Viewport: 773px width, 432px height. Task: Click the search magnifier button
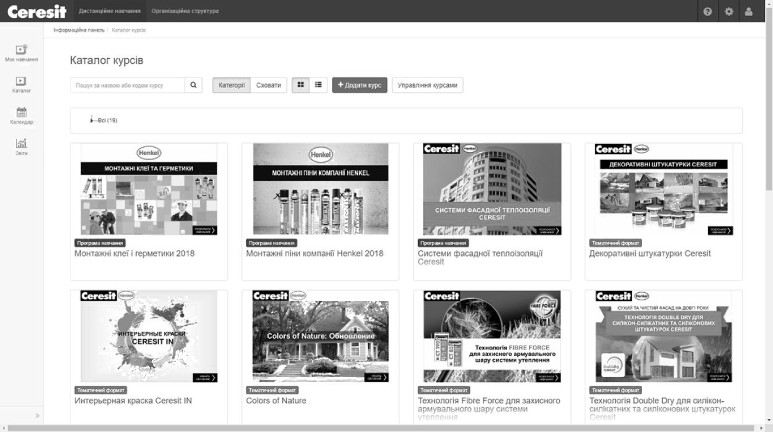pyautogui.click(x=193, y=85)
